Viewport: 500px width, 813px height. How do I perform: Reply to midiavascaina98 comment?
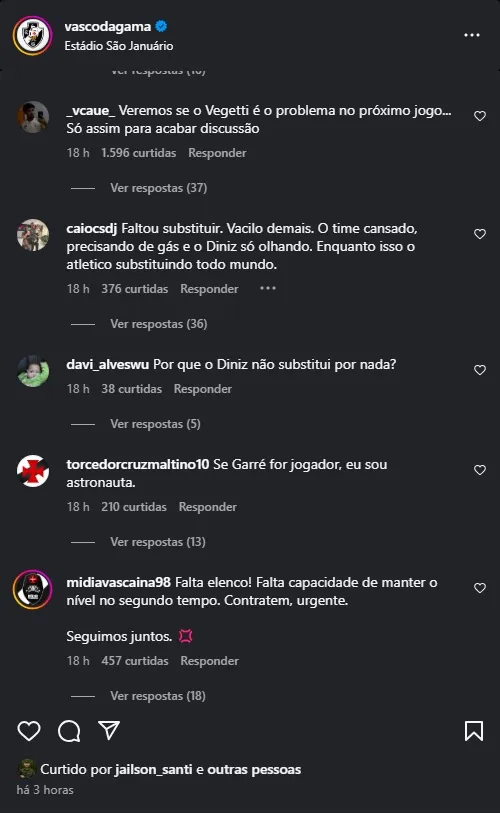(x=210, y=661)
